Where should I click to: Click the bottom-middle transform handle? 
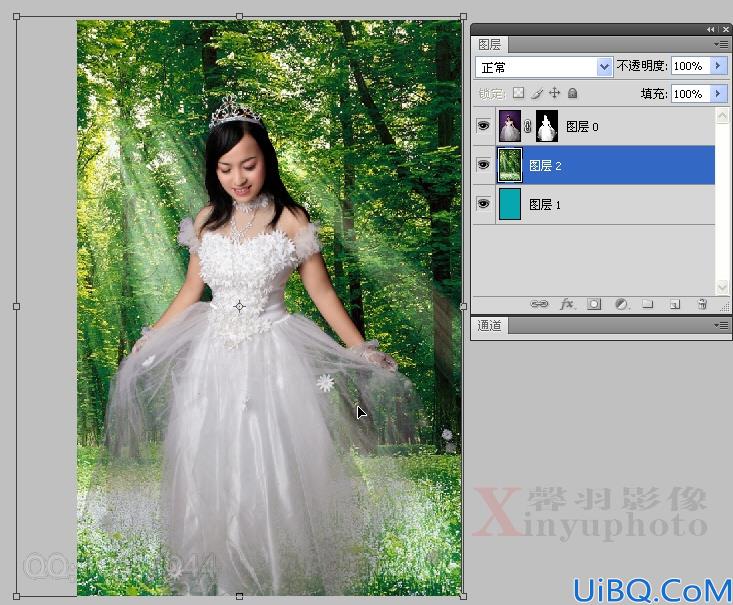pos(239,596)
